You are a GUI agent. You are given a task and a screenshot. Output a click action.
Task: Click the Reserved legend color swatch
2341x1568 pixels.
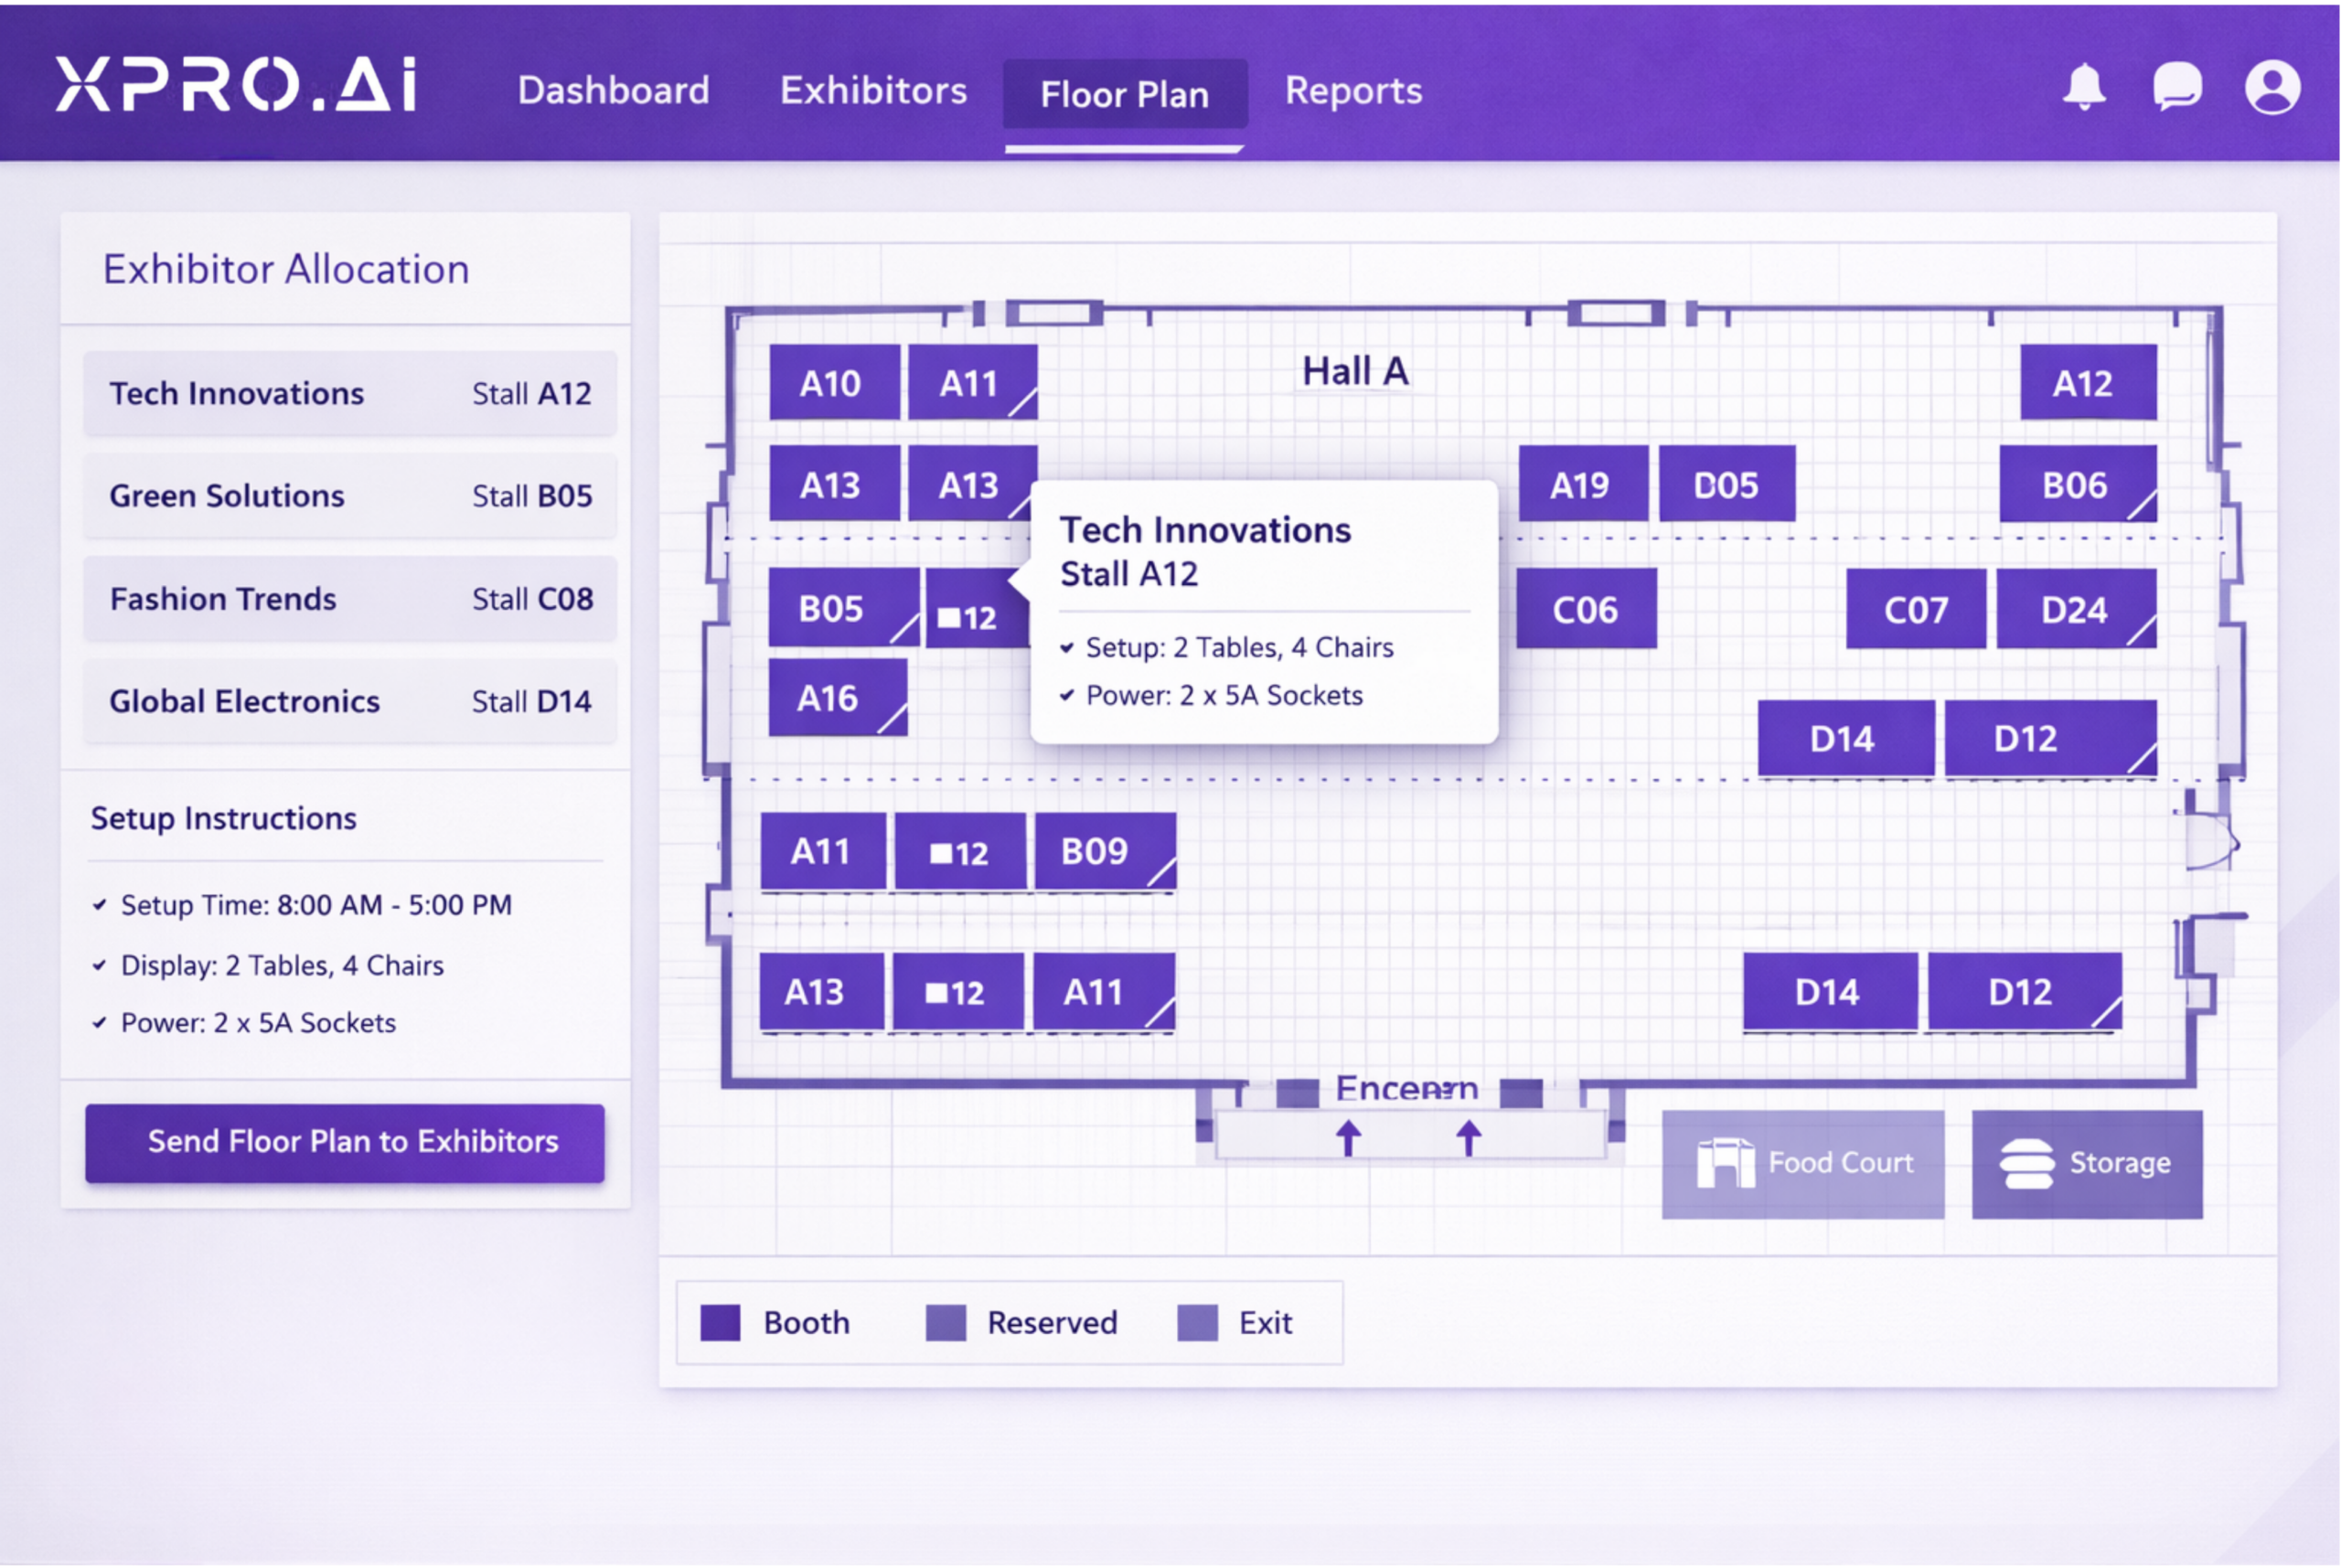click(944, 1322)
